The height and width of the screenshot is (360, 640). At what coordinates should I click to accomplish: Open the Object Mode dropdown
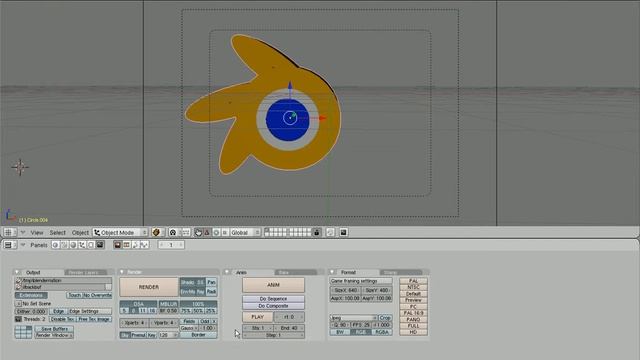point(120,232)
